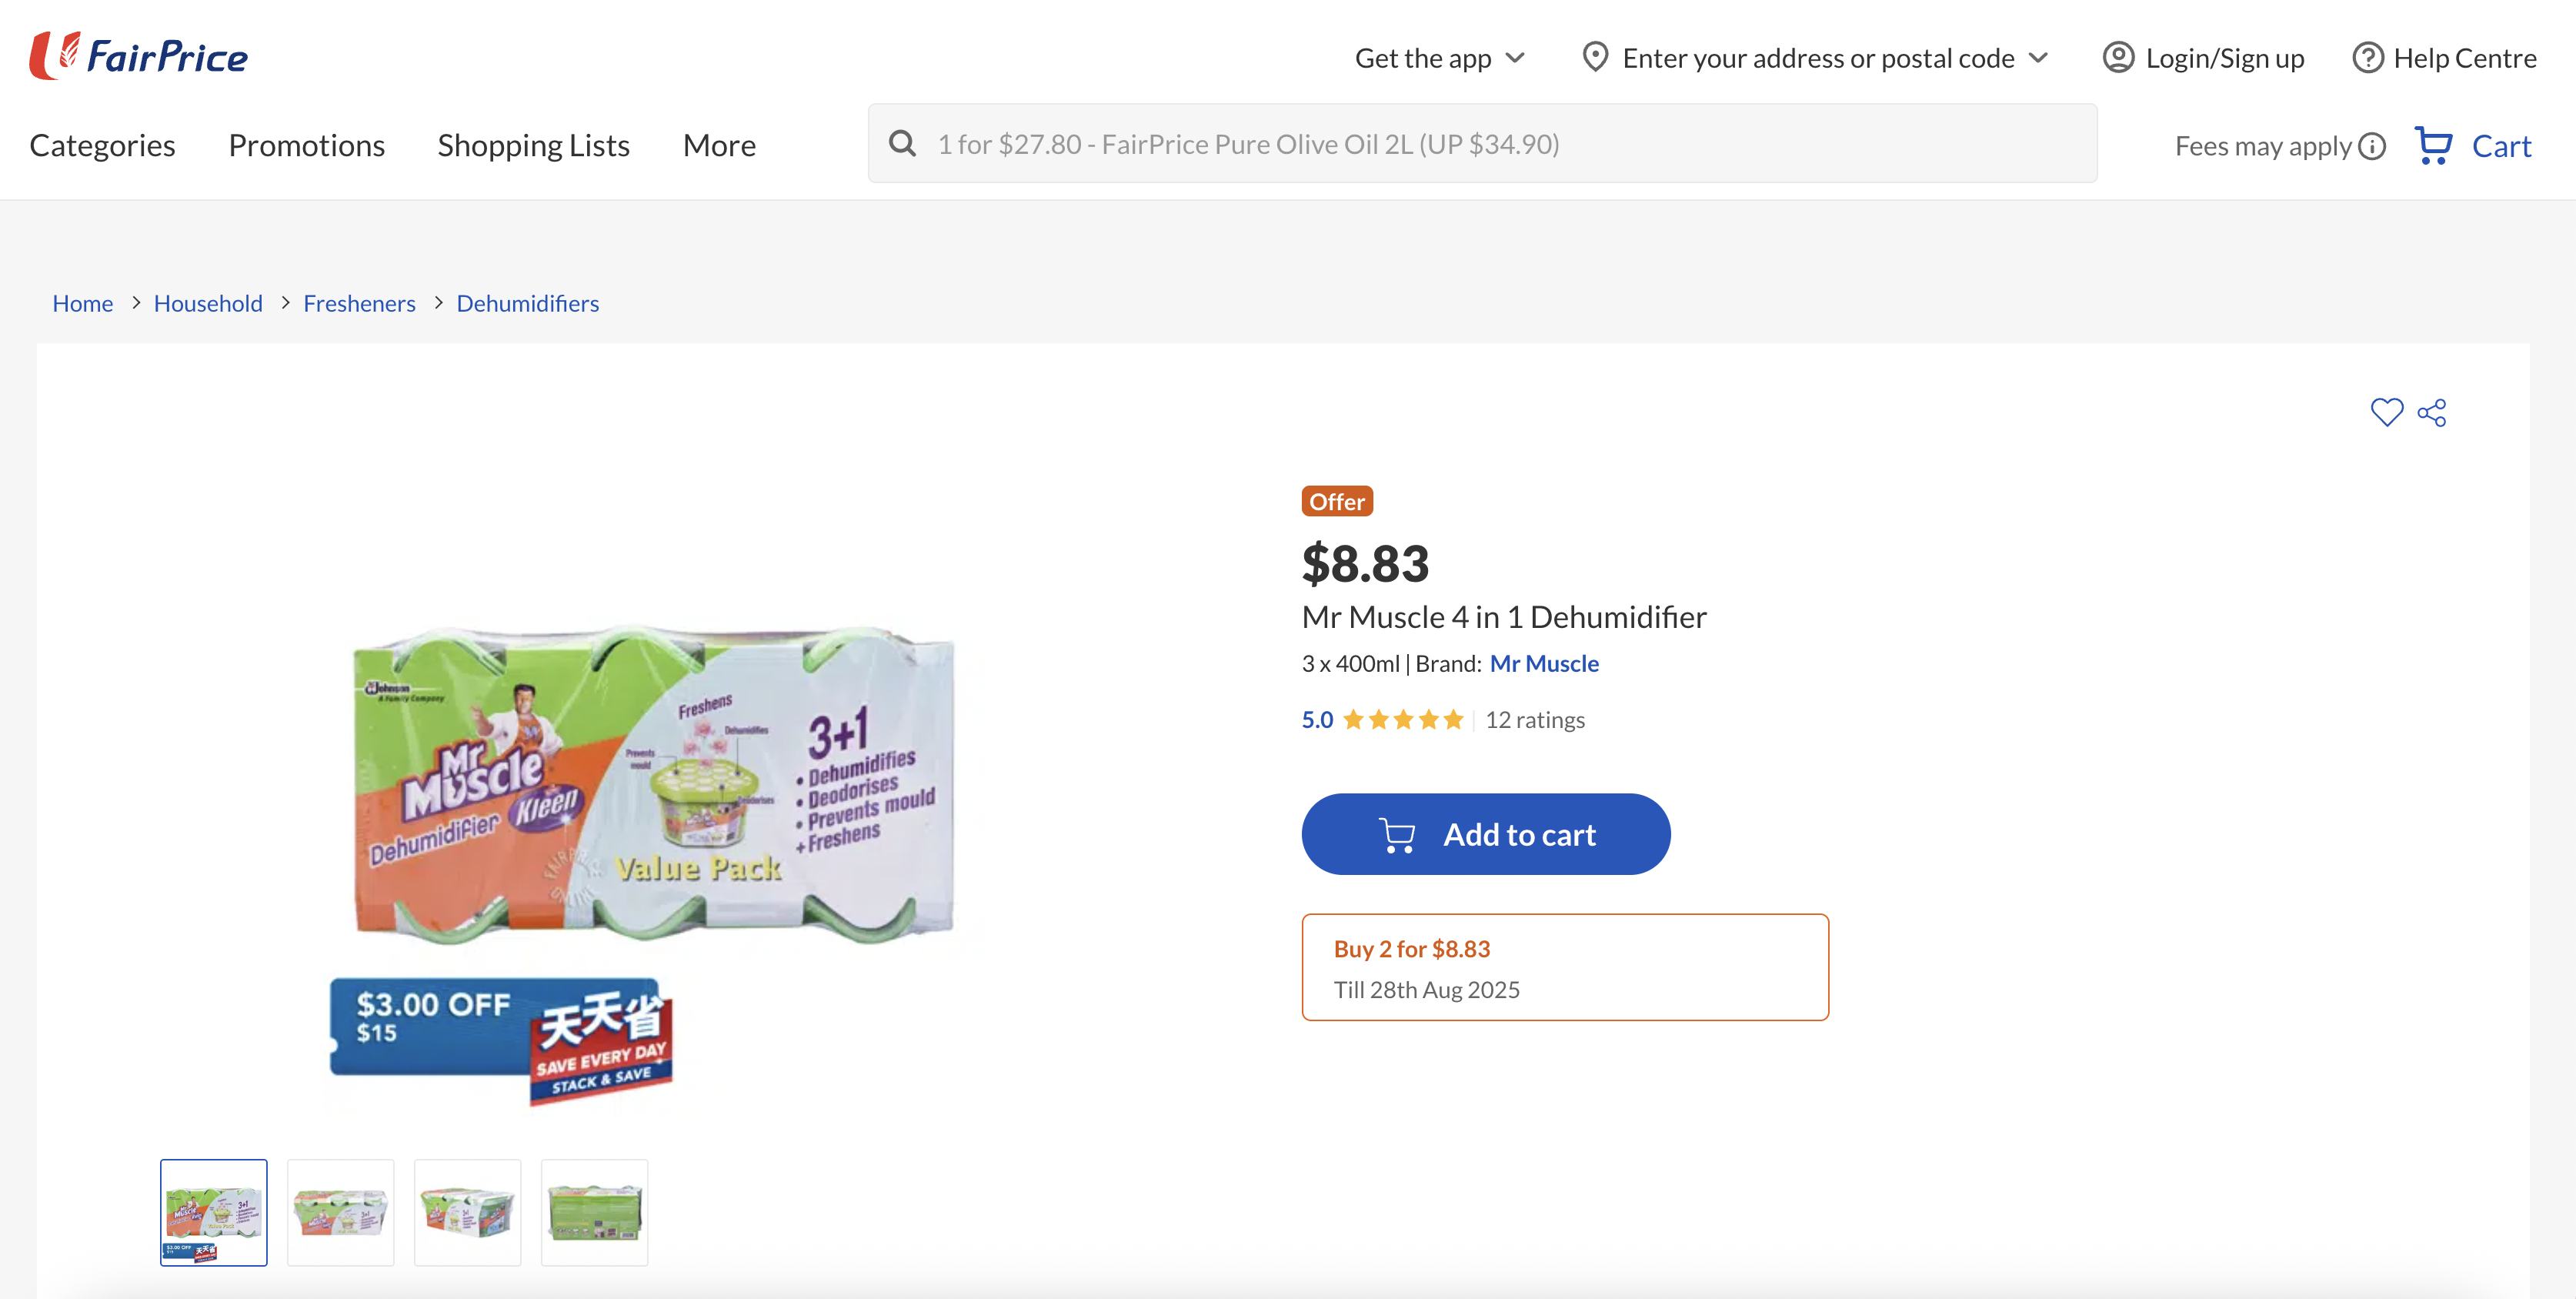Open the Categories menu
This screenshot has width=2576, height=1299.
click(102, 146)
